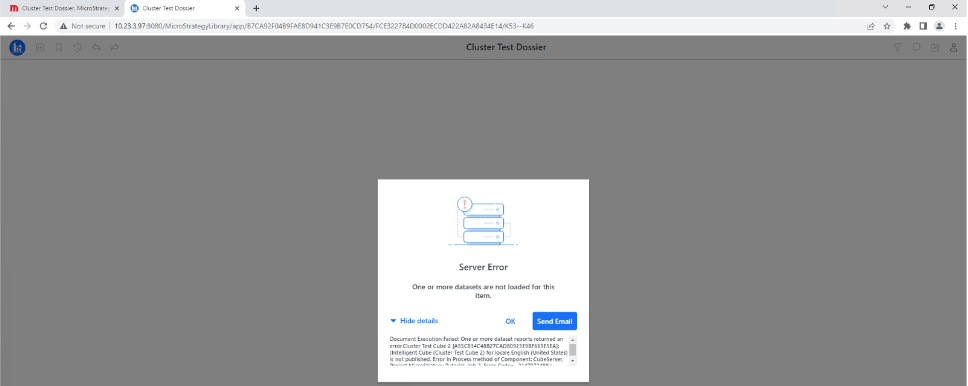
Task: Click the reset dossier icon
Action: point(77,48)
